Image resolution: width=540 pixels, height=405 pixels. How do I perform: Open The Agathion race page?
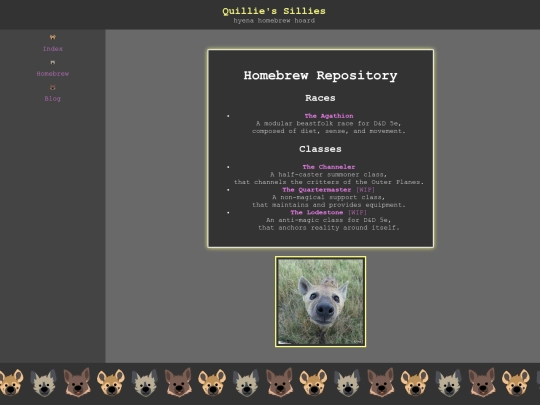pyautogui.click(x=329, y=116)
